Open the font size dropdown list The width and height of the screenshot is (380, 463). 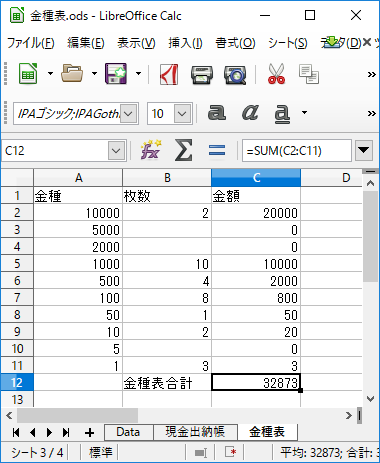(x=182, y=114)
